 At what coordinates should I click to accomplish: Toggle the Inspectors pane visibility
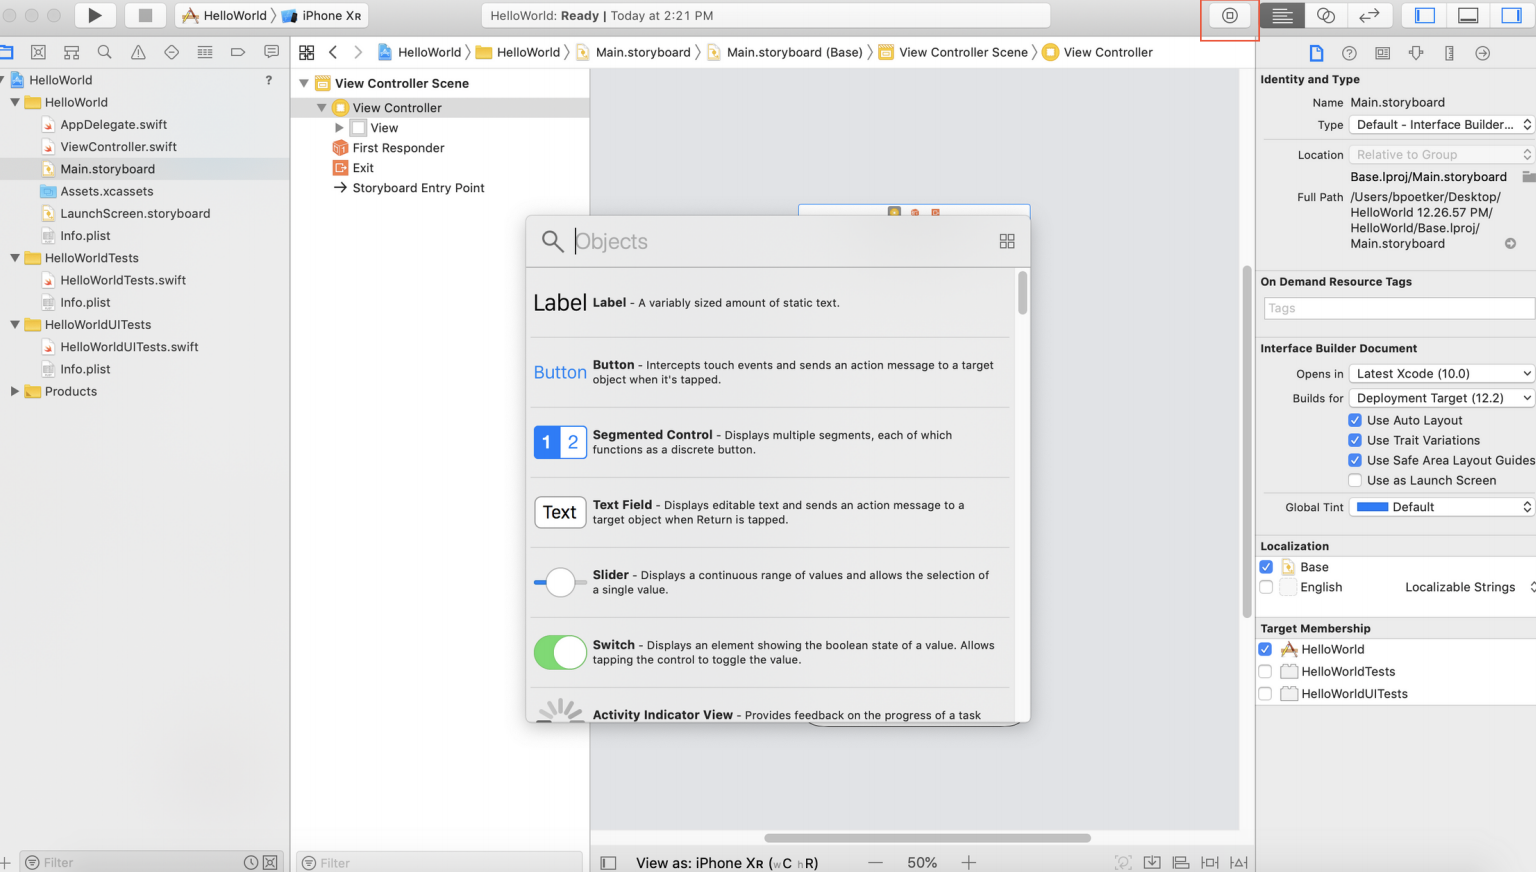(x=1511, y=15)
